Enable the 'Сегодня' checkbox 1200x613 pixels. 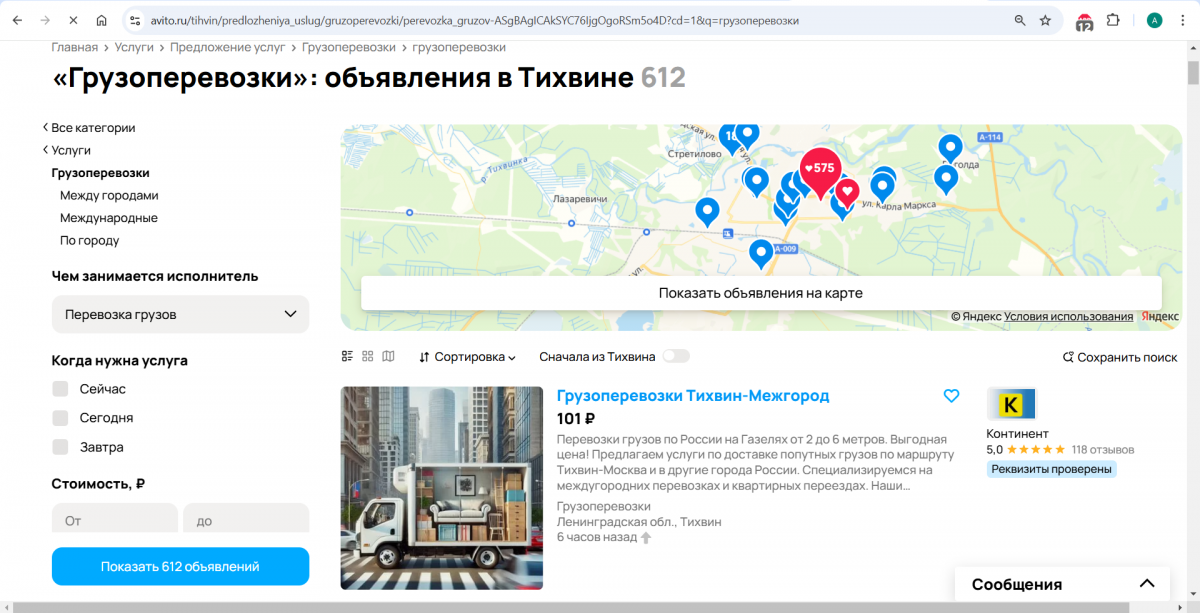click(61, 418)
